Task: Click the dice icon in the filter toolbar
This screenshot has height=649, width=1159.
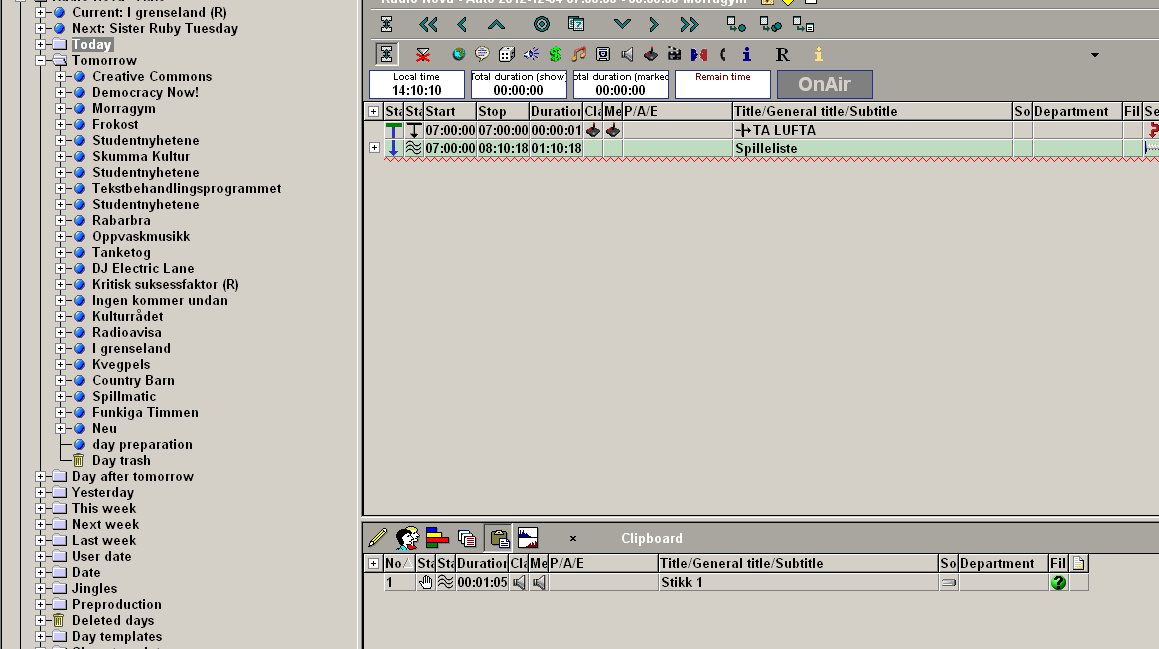Action: 507,54
